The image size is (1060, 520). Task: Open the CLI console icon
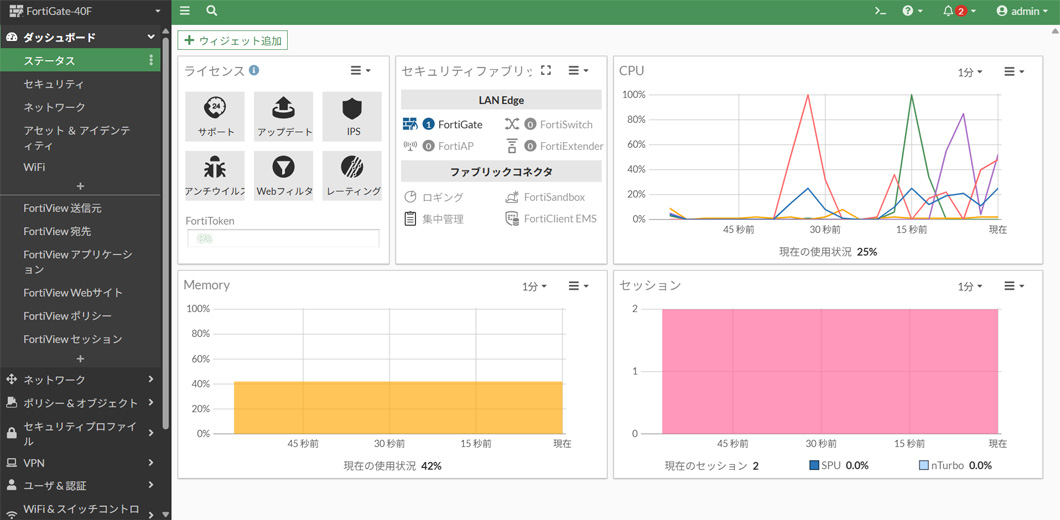pyautogui.click(x=880, y=11)
